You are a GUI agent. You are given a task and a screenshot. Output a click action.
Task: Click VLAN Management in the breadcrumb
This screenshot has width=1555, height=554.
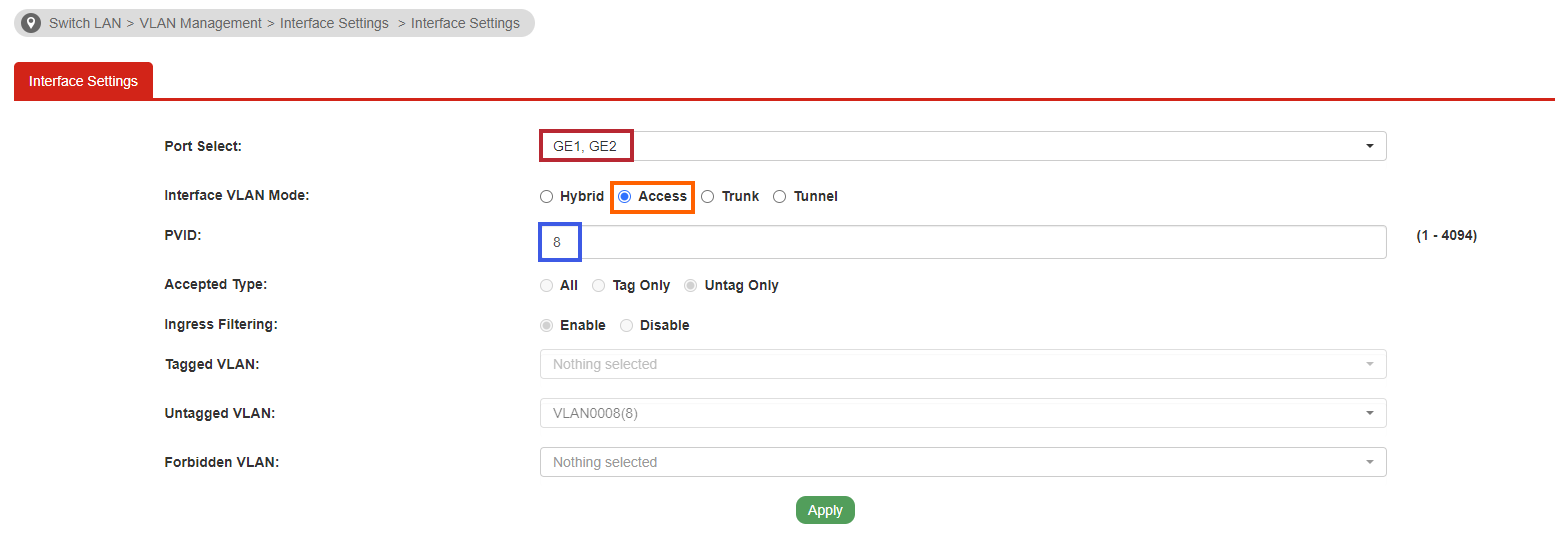tap(200, 23)
